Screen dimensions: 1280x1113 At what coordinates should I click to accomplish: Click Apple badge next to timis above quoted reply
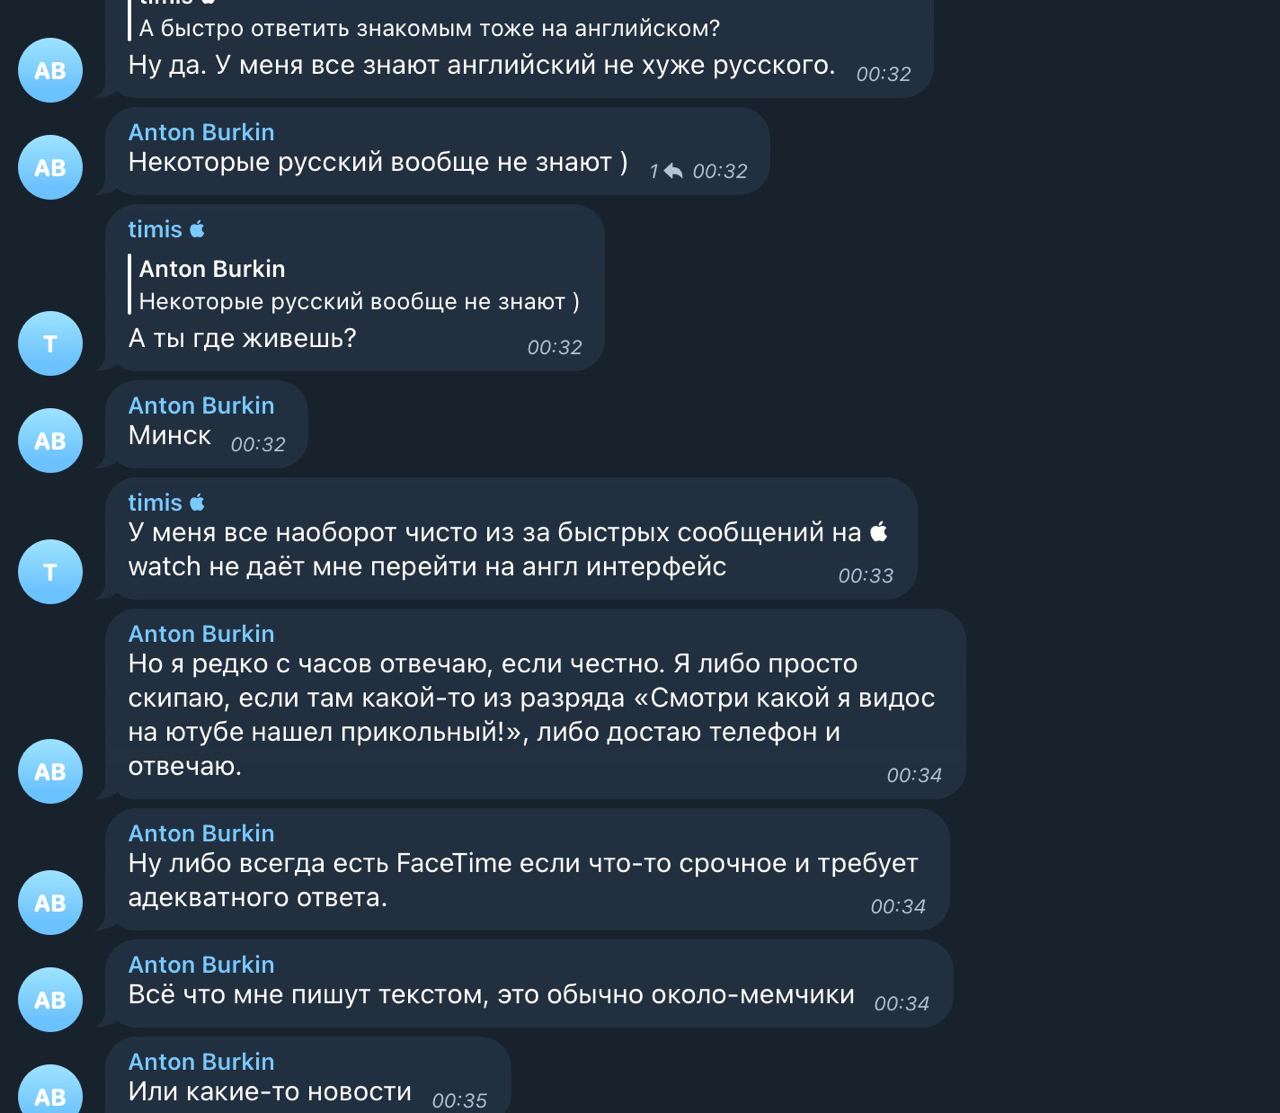click(x=197, y=229)
